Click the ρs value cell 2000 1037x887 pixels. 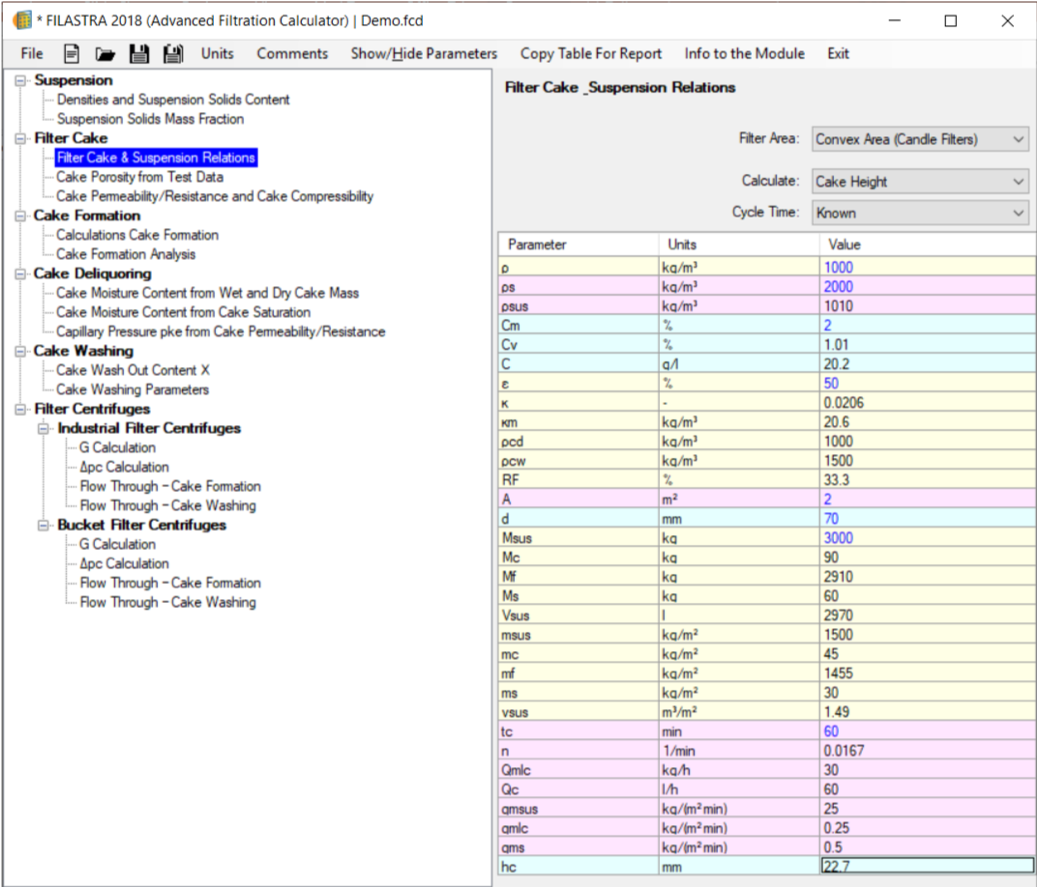(927, 286)
